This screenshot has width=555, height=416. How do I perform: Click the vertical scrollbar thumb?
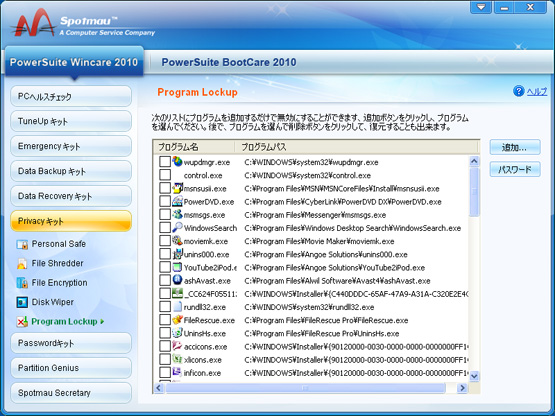(x=474, y=192)
